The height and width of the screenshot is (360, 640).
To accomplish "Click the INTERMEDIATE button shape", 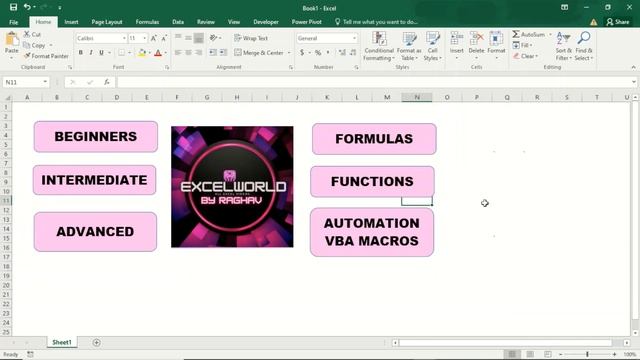I will pos(94,180).
